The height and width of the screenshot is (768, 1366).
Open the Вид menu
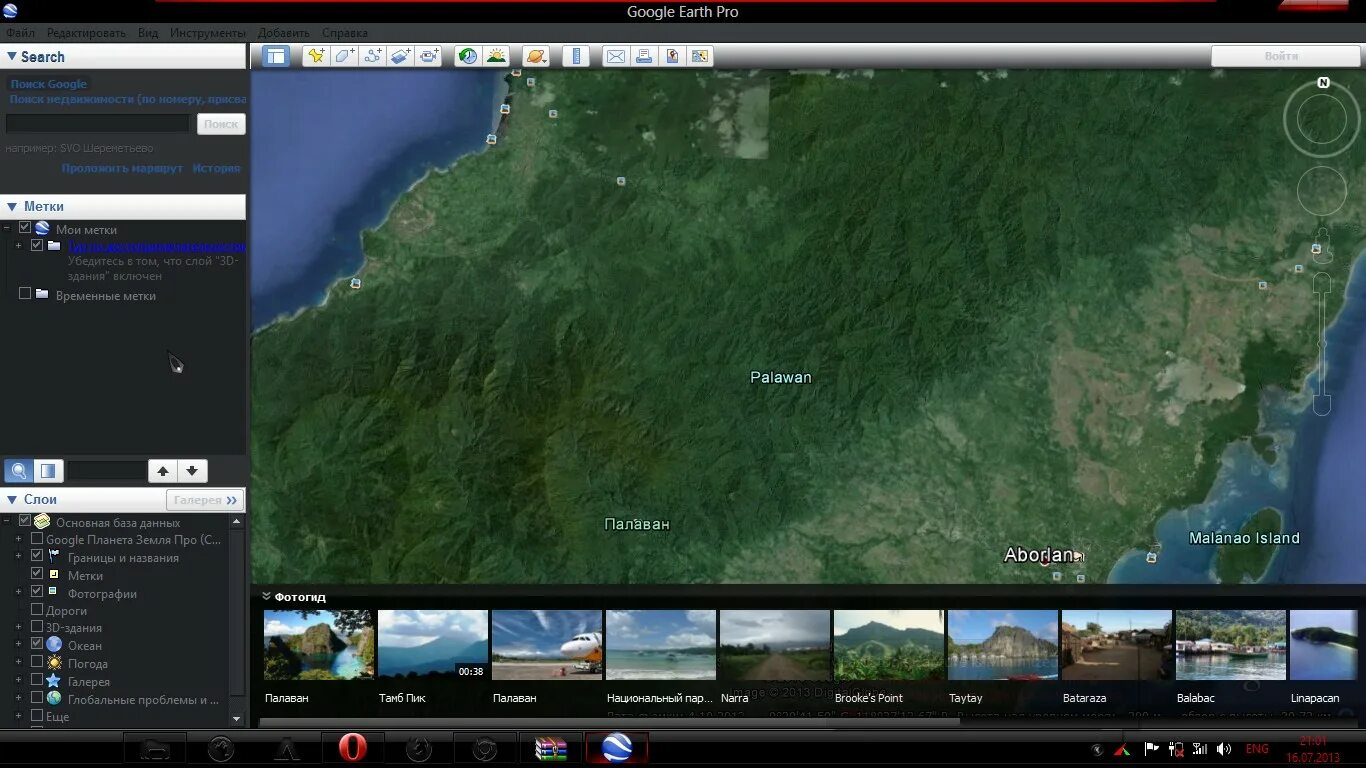tap(148, 33)
